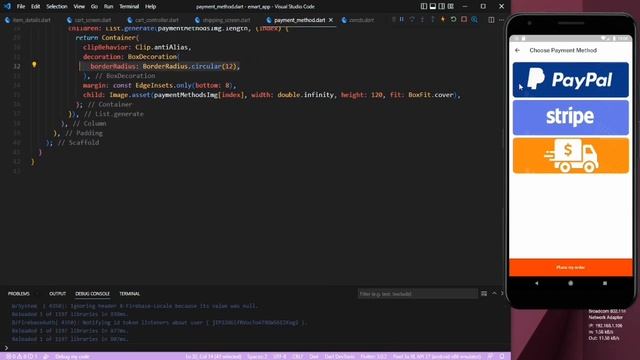Screen dimensions: 640x360
Task: Toggle bottom panel layout icon
Action: point(433,7)
